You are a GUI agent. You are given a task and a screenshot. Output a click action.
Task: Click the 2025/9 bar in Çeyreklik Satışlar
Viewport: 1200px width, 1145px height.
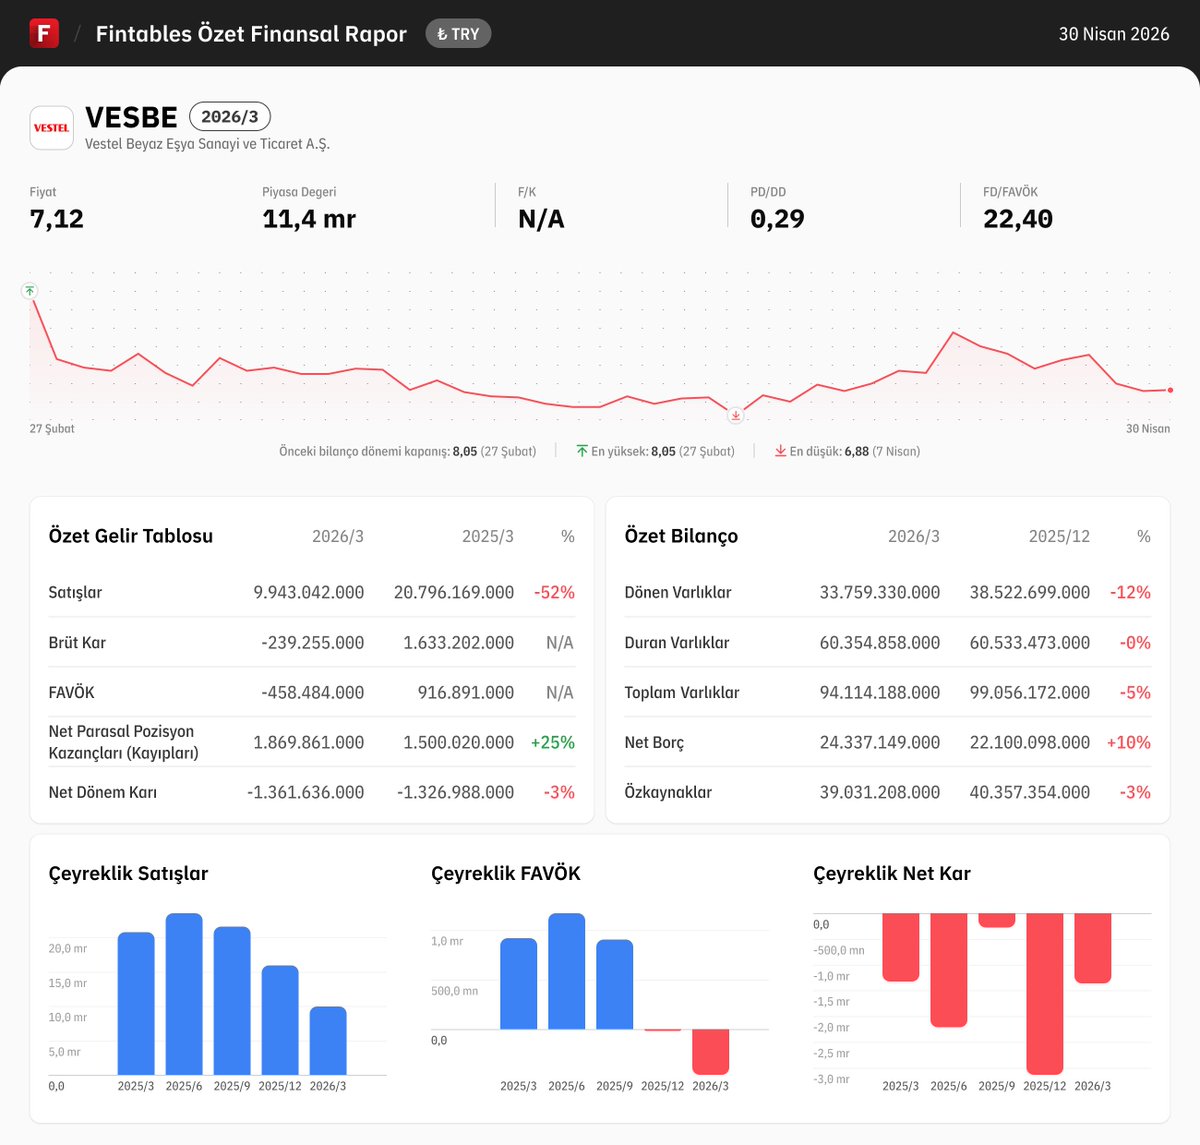232,1001
